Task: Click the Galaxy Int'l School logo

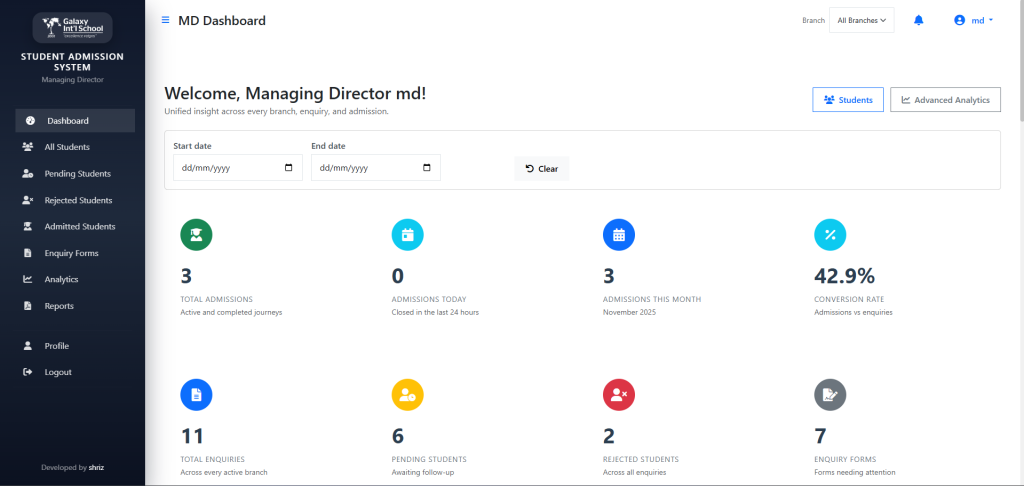Action: tap(72, 27)
